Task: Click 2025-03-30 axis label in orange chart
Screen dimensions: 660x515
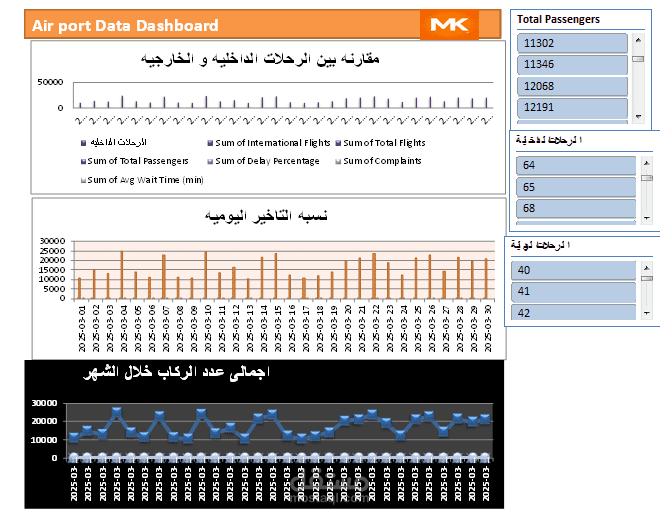Action: click(488, 329)
